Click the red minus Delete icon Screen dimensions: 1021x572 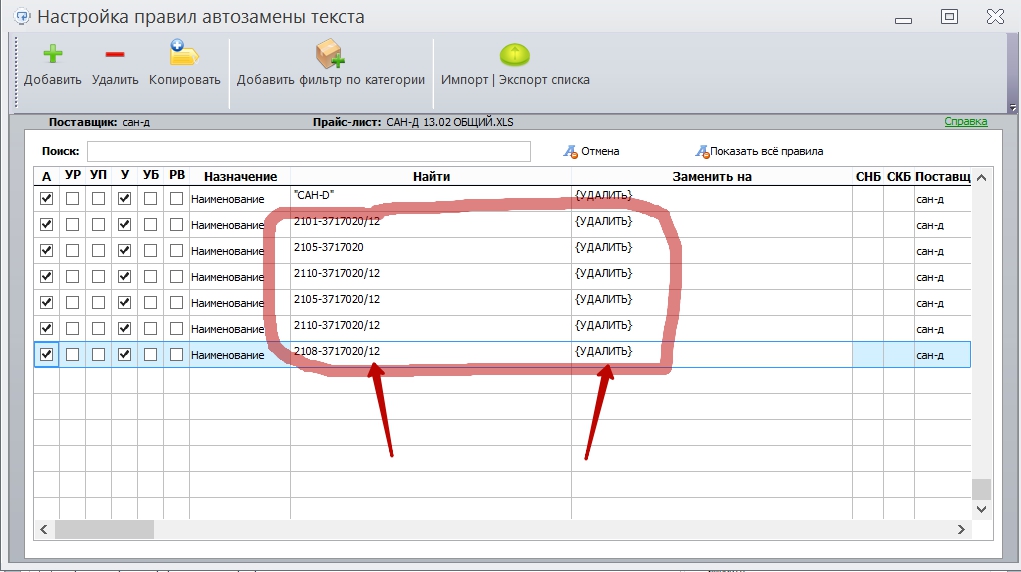coord(115,55)
